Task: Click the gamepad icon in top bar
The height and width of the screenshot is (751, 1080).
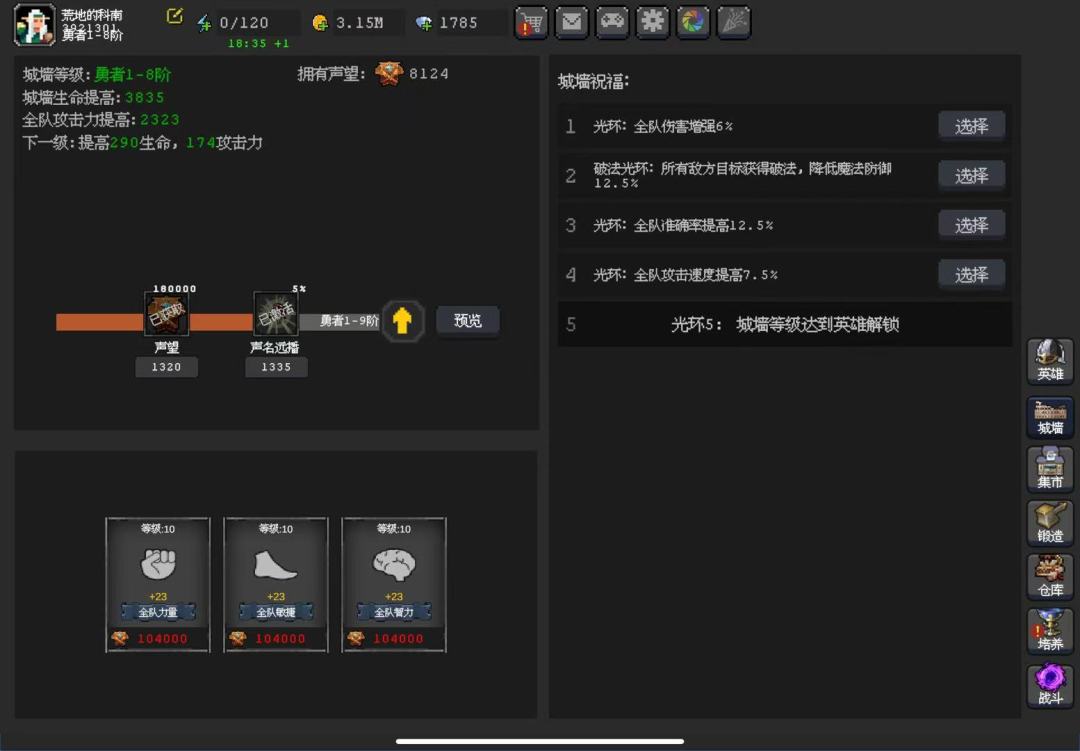Action: pos(612,23)
